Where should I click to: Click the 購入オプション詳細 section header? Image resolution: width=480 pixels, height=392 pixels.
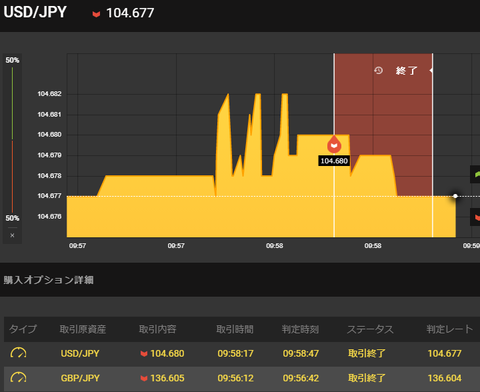click(x=49, y=280)
